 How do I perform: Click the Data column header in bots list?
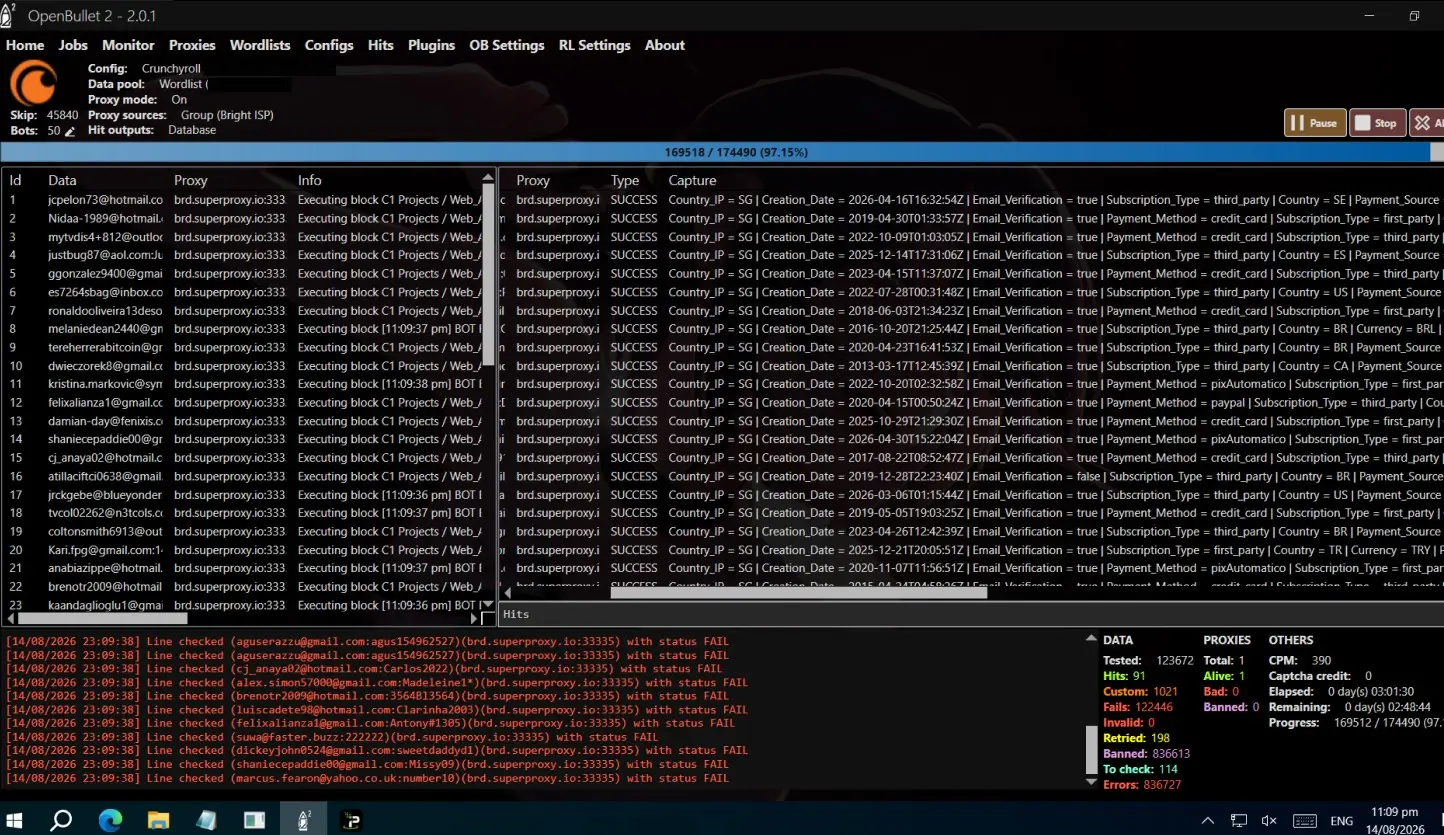pyautogui.click(x=62, y=180)
